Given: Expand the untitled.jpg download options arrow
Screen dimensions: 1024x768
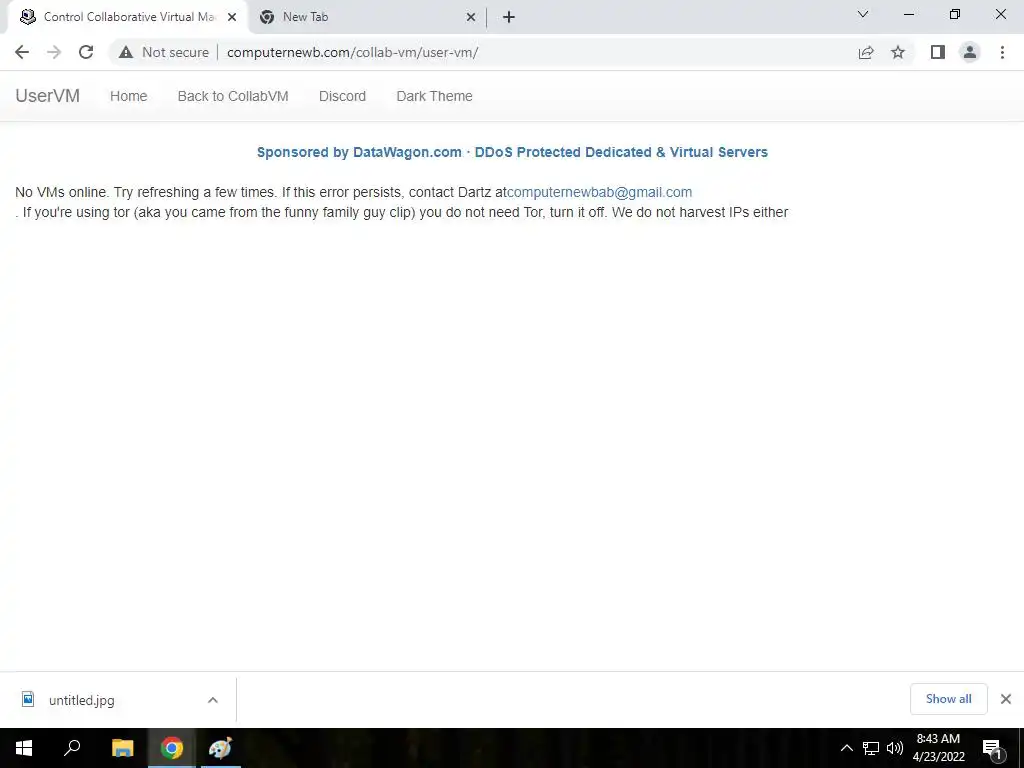Looking at the screenshot, I should coord(213,700).
